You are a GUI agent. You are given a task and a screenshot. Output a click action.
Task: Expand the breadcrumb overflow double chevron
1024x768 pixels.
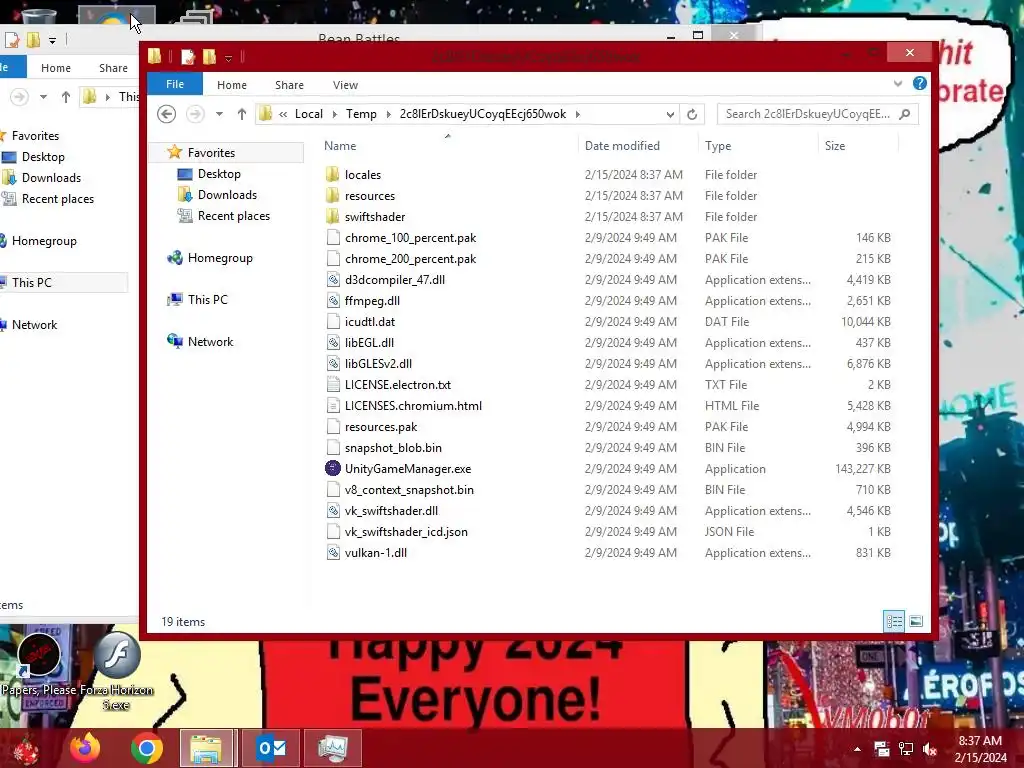coord(283,114)
